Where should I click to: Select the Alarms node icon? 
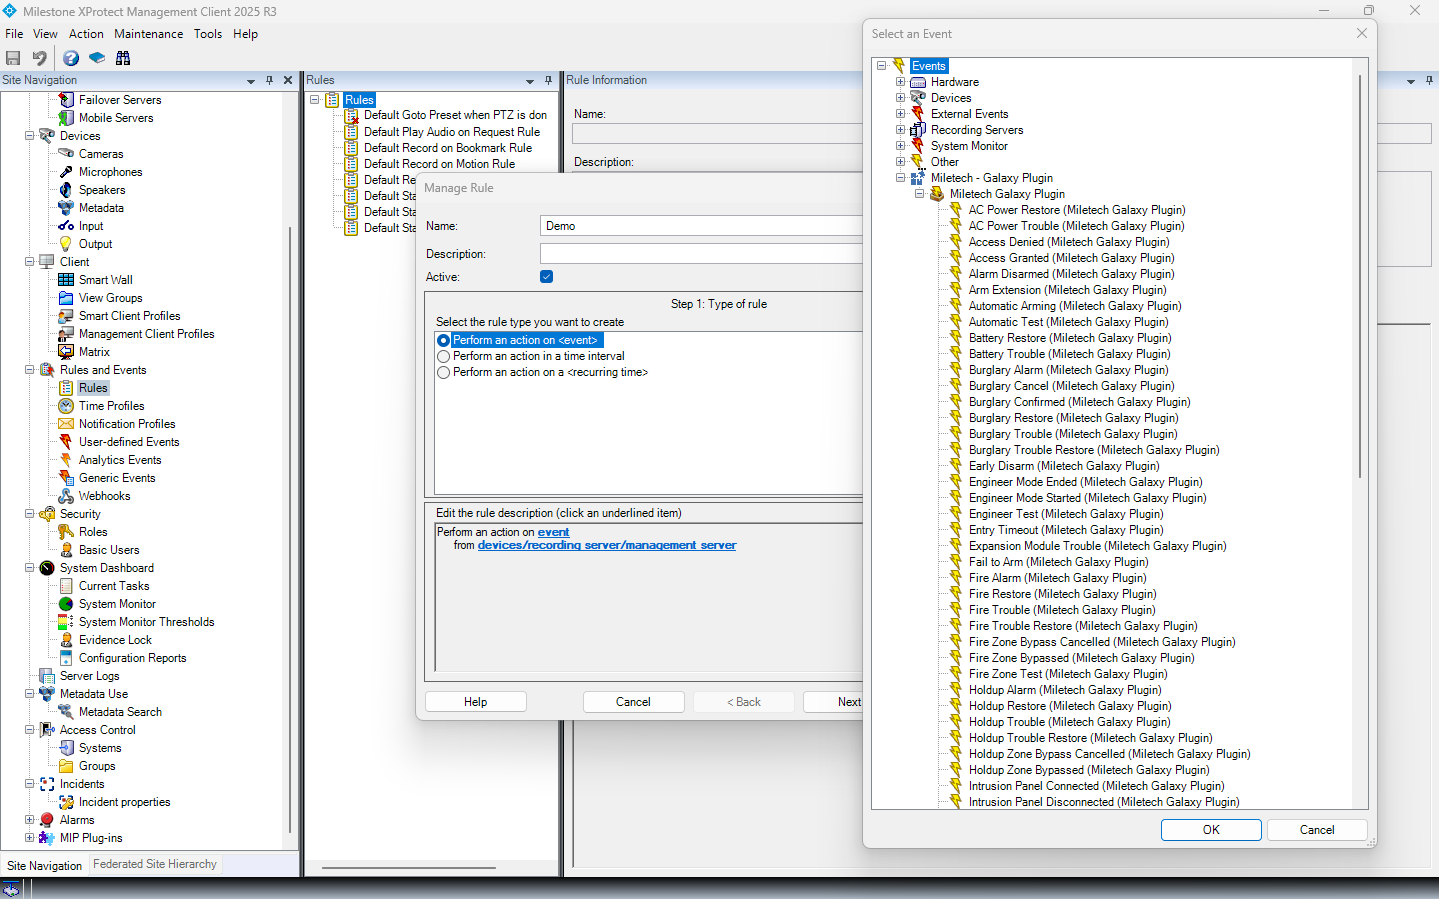click(47, 820)
